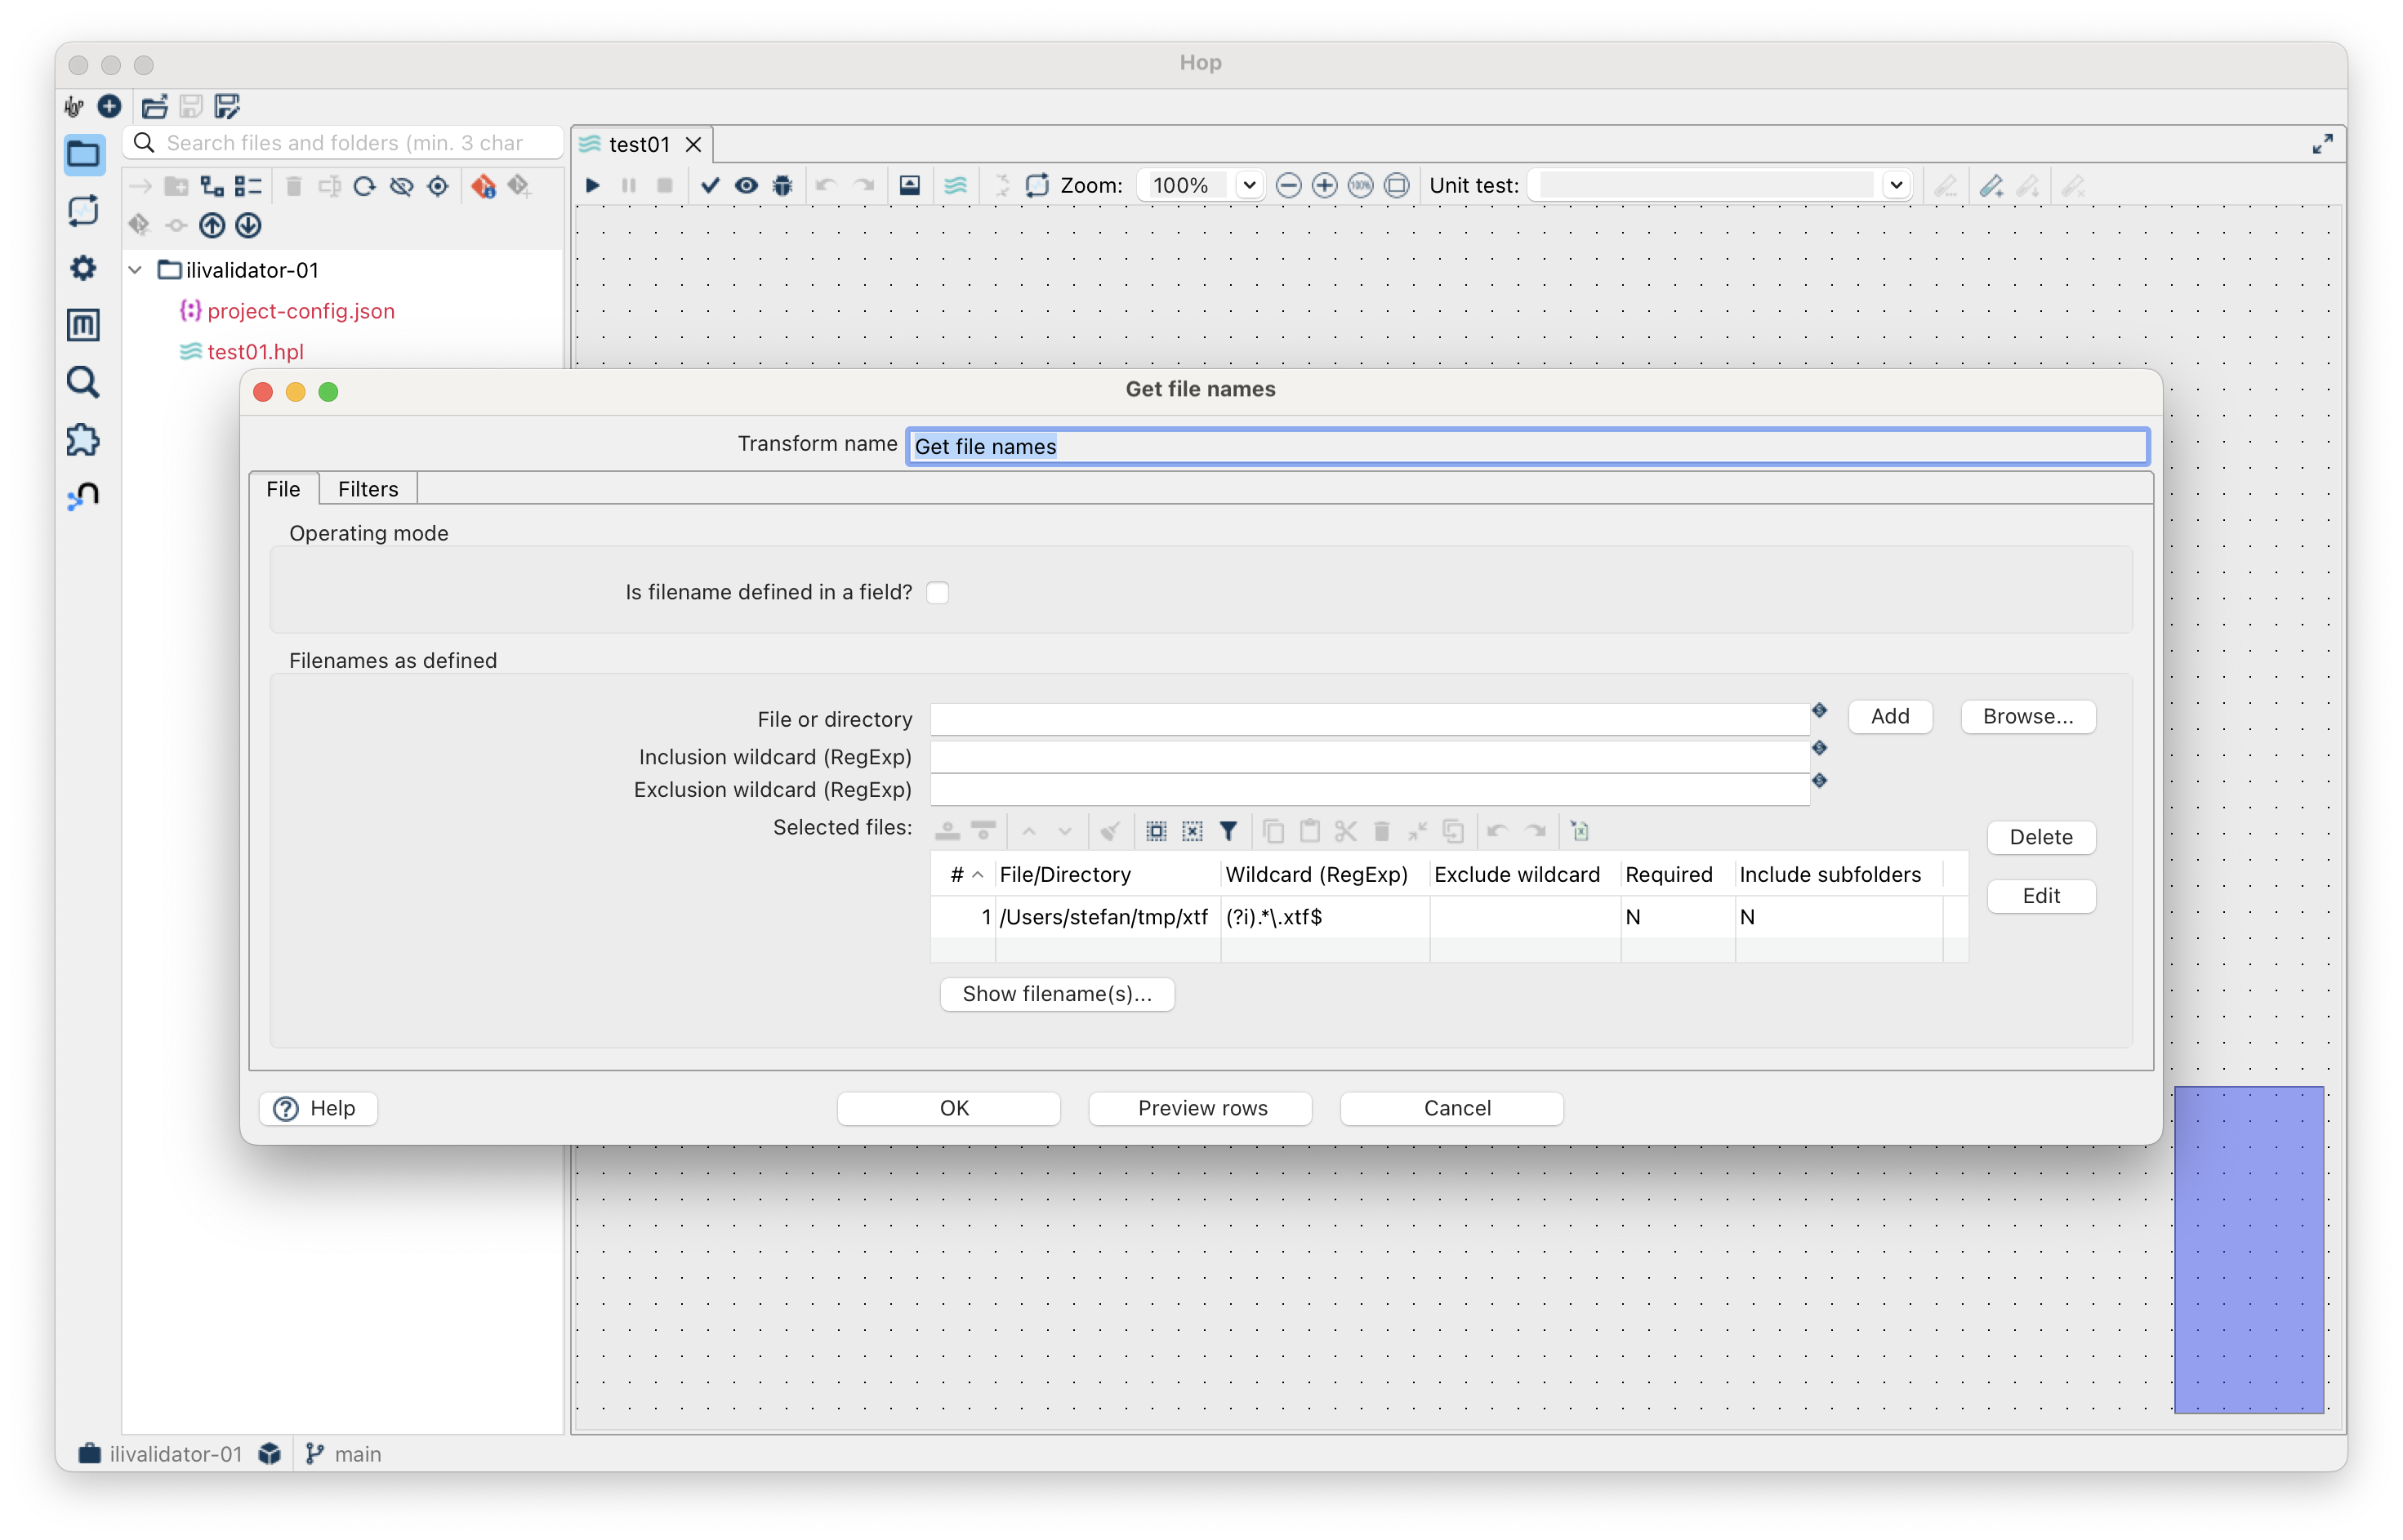Click the Preview rows button
The height and width of the screenshot is (1540, 2403).
coord(1201,1108)
